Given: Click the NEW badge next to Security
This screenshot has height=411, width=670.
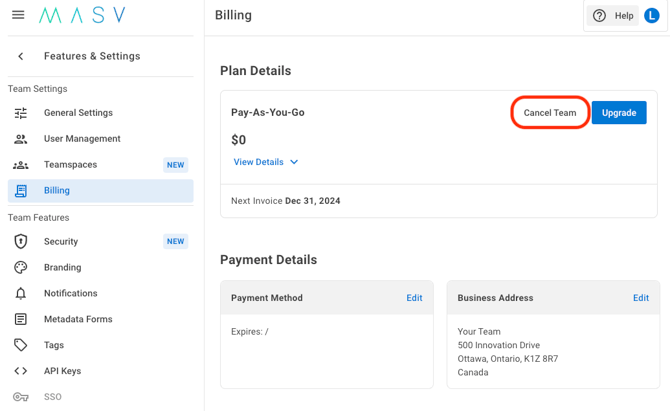Looking at the screenshot, I should click(x=175, y=241).
